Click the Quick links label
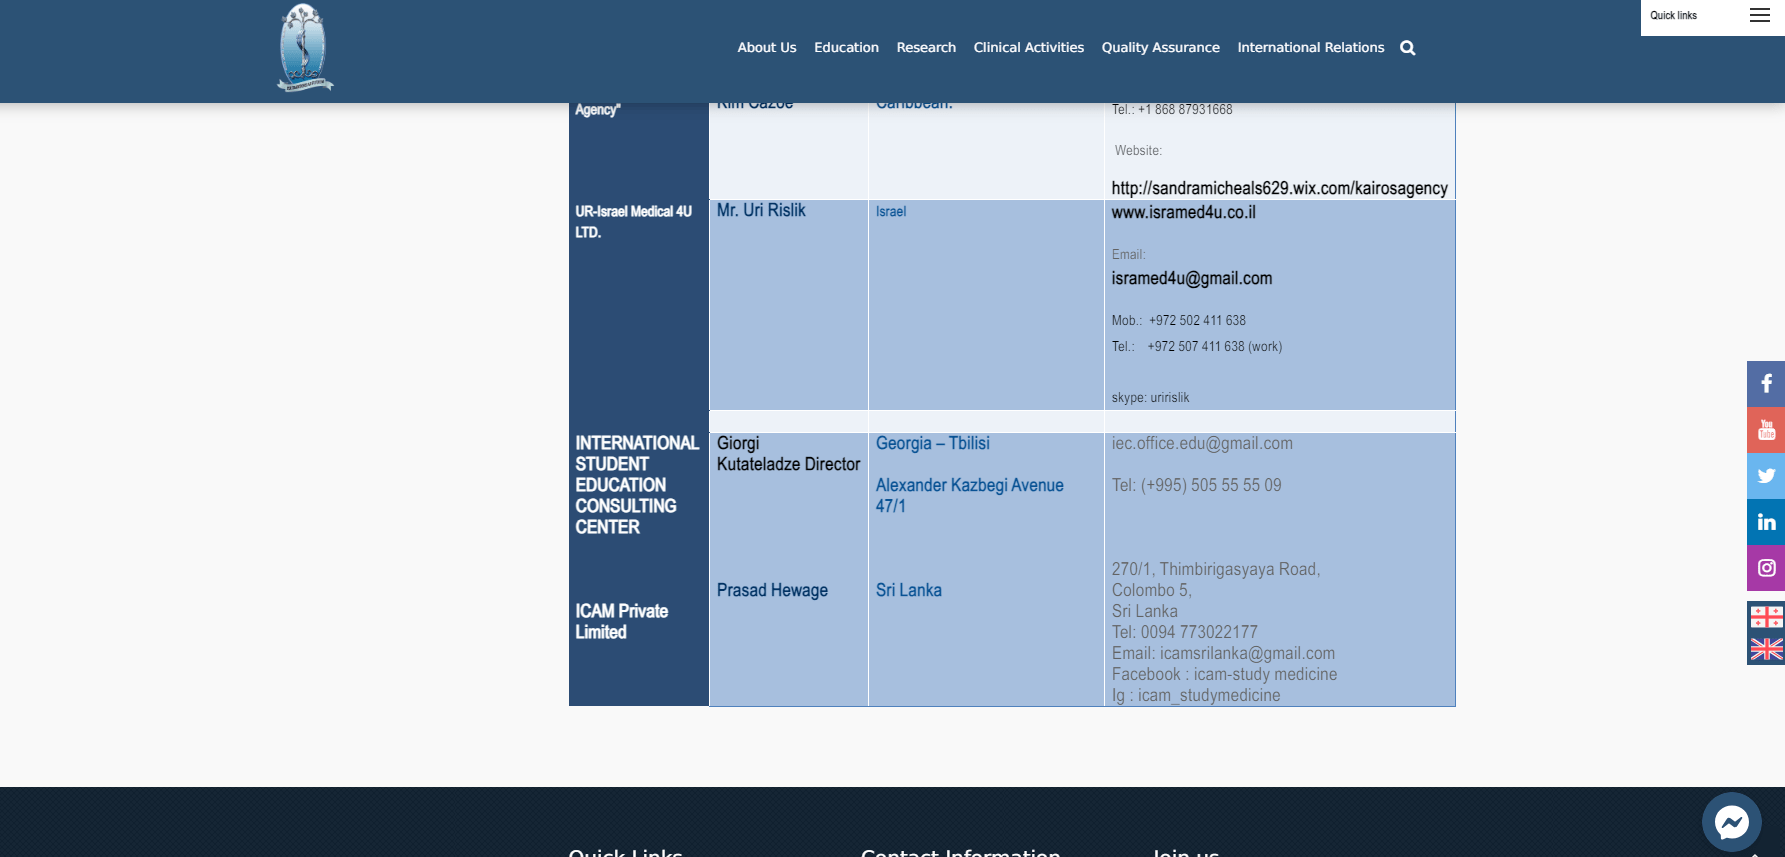1785x857 pixels. 1673,15
